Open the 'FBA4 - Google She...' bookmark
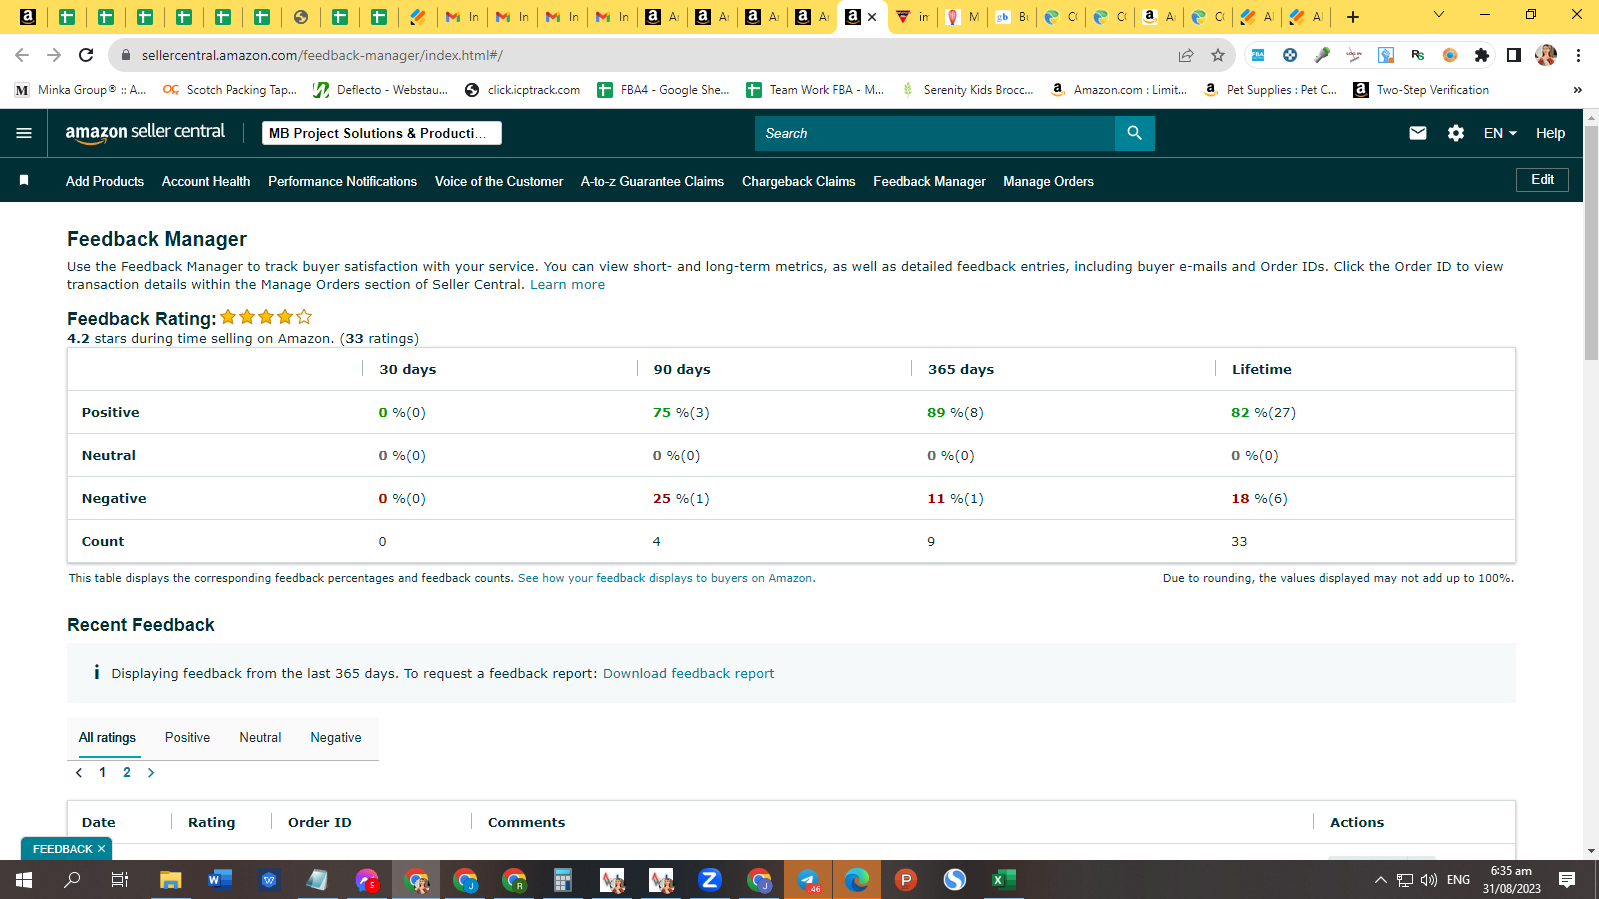 point(663,90)
